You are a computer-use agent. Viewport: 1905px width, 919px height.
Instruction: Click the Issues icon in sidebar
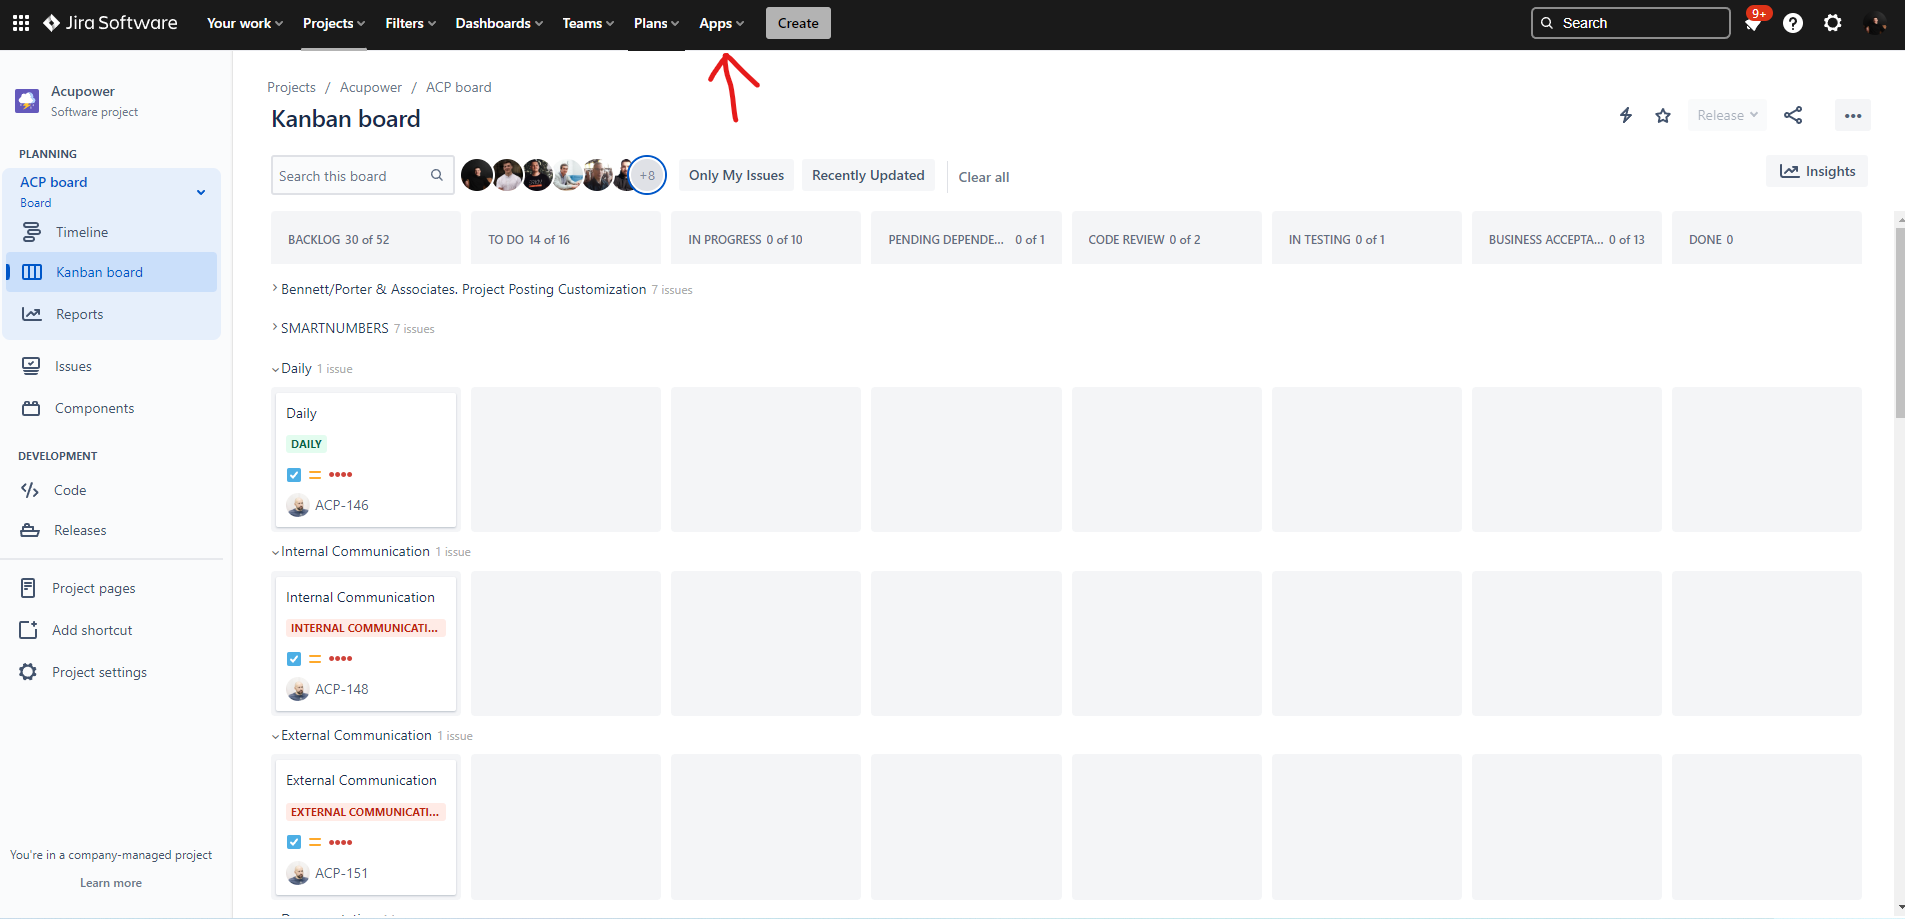pos(31,366)
